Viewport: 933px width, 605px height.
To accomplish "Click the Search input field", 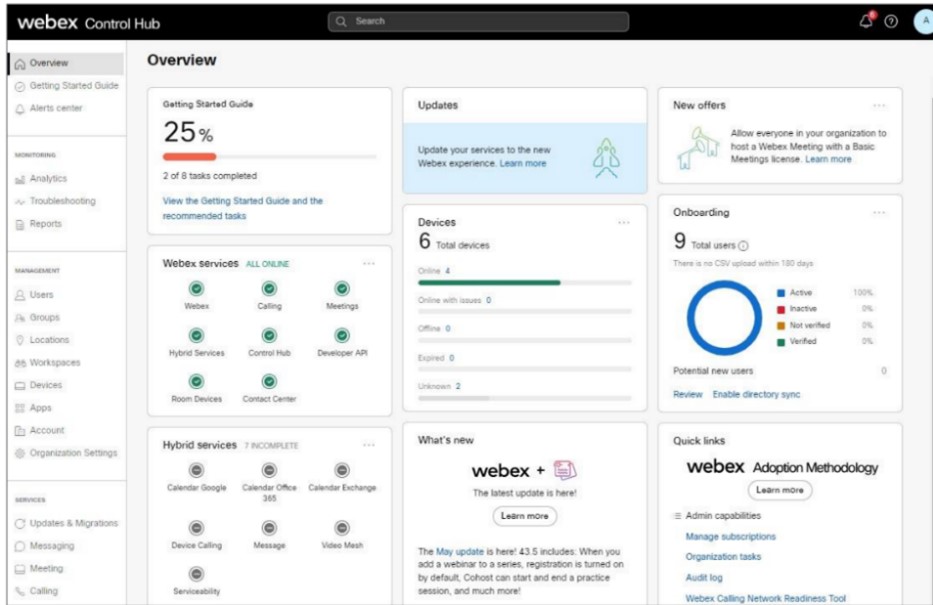I will (x=478, y=21).
